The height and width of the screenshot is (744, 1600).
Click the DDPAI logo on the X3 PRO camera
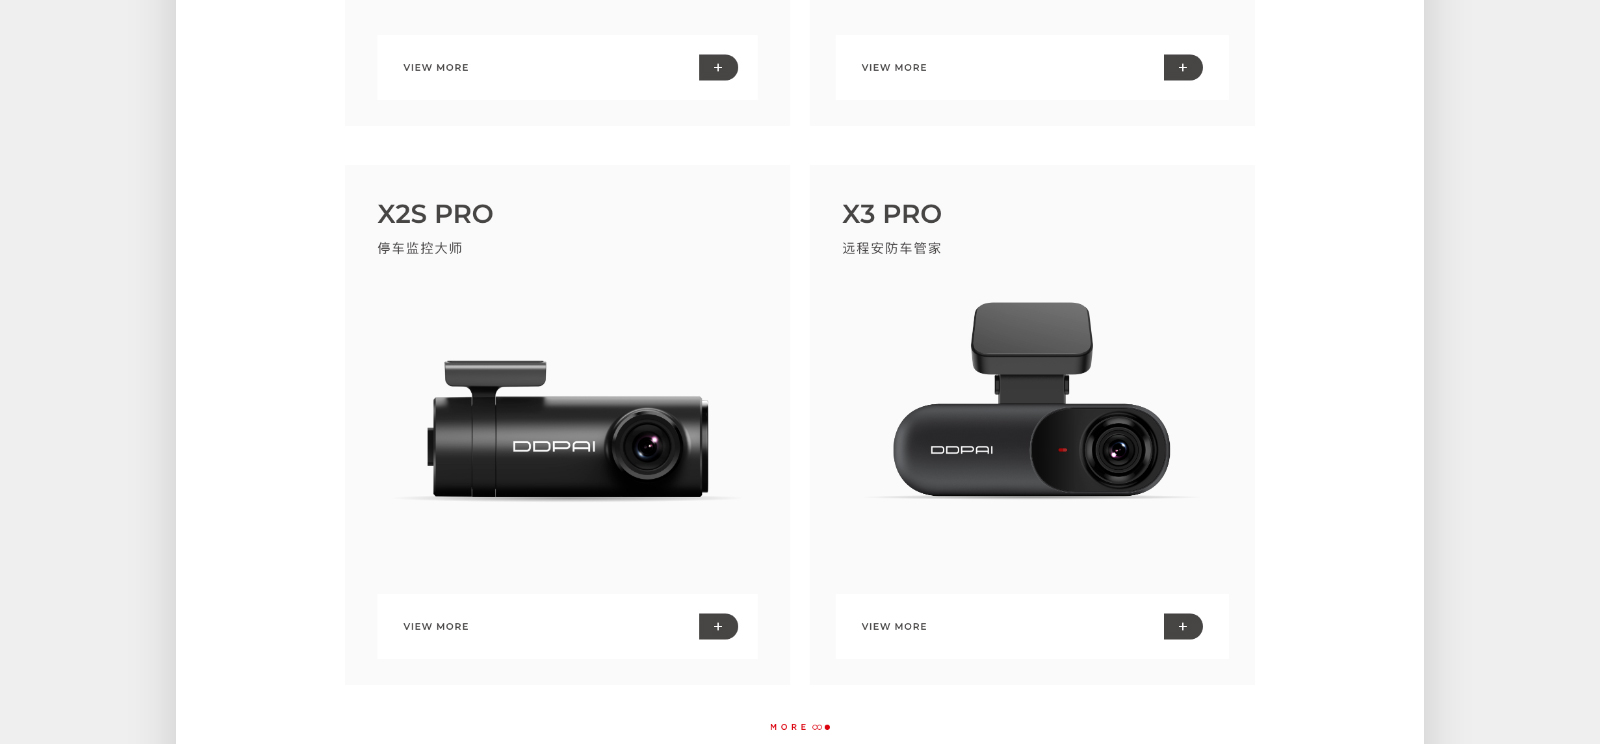962,450
